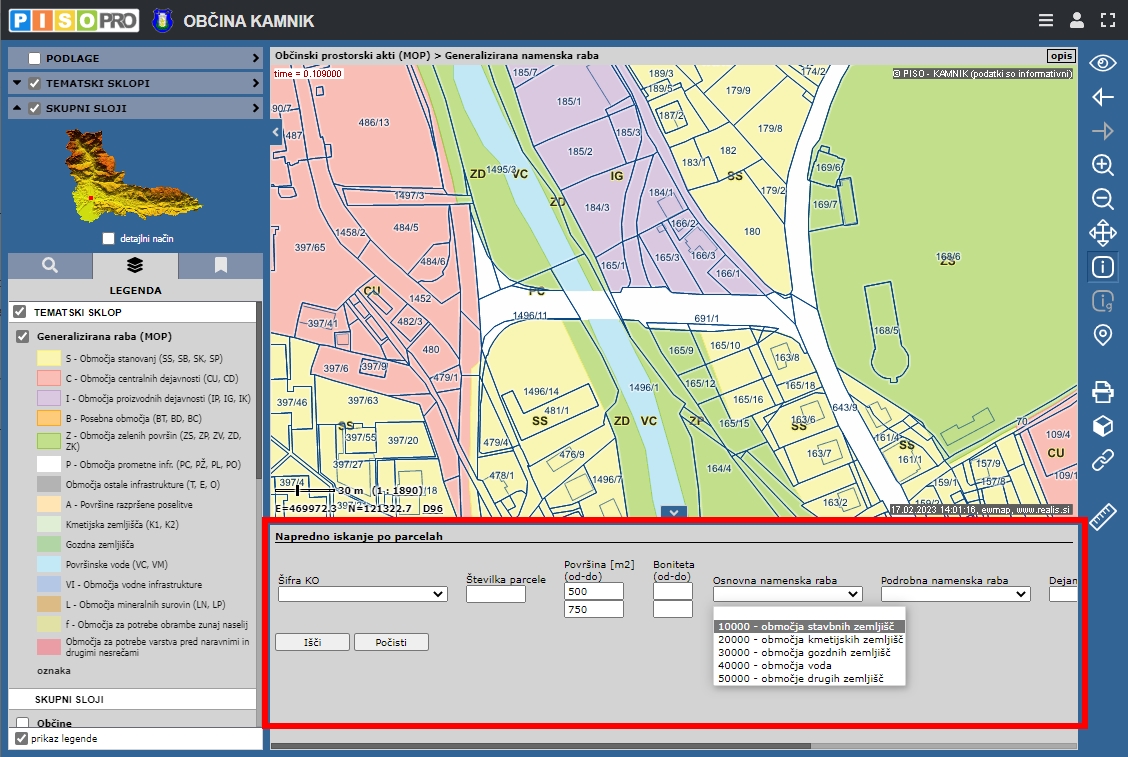Enable the detajlni način checkbox

pyautogui.click(x=109, y=239)
